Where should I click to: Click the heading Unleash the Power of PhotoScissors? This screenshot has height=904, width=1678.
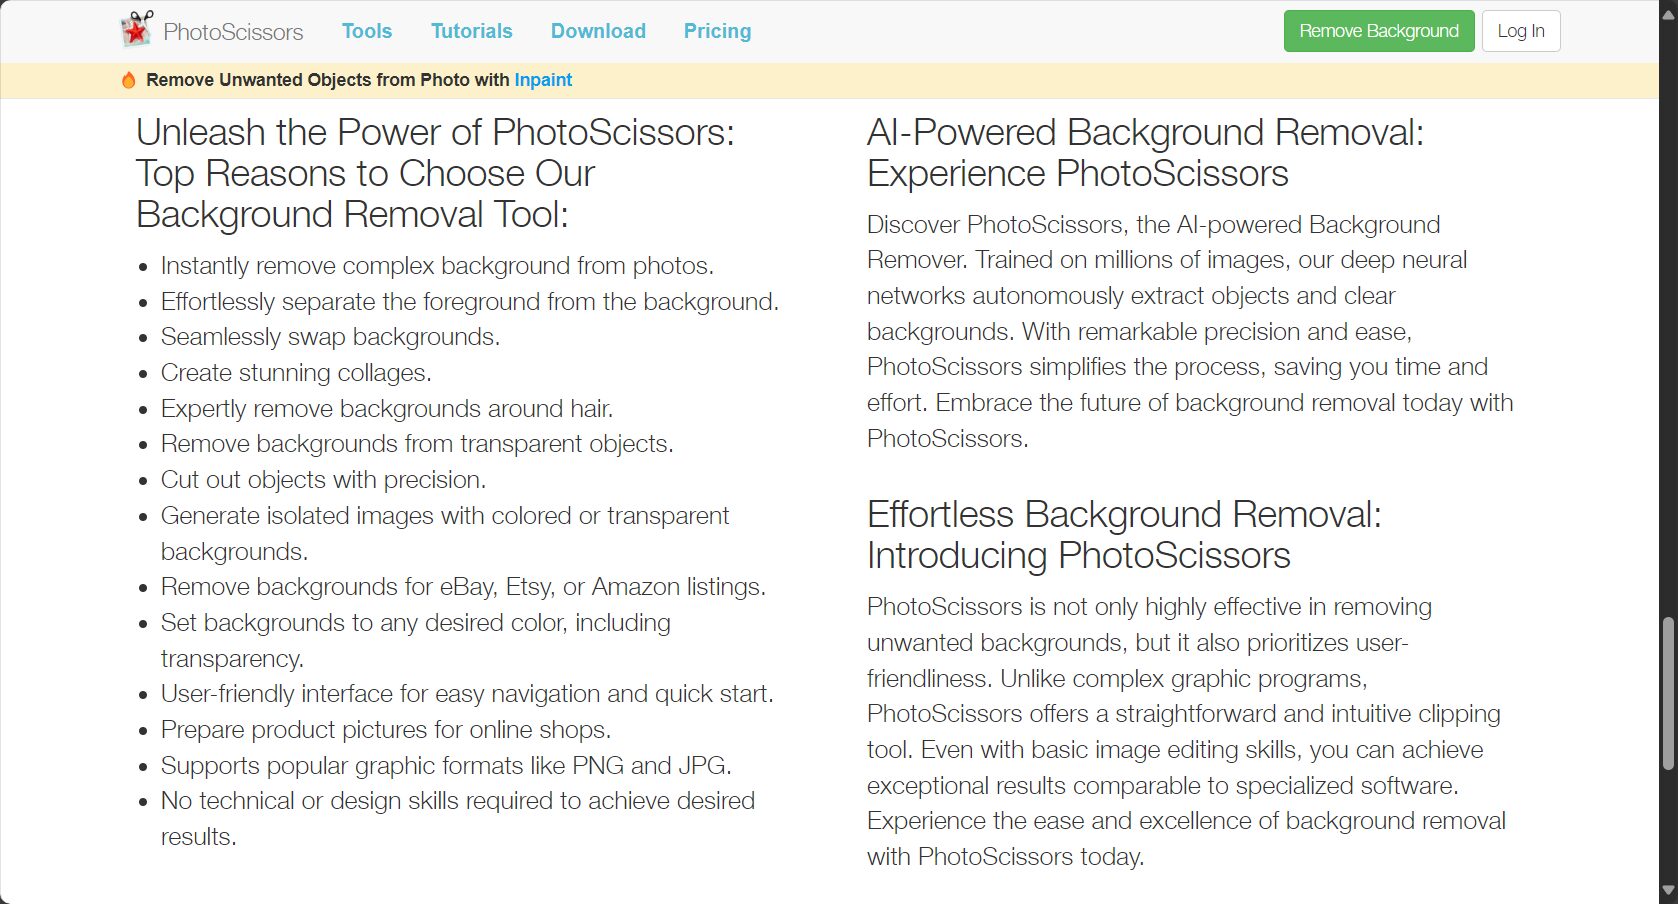point(435,173)
